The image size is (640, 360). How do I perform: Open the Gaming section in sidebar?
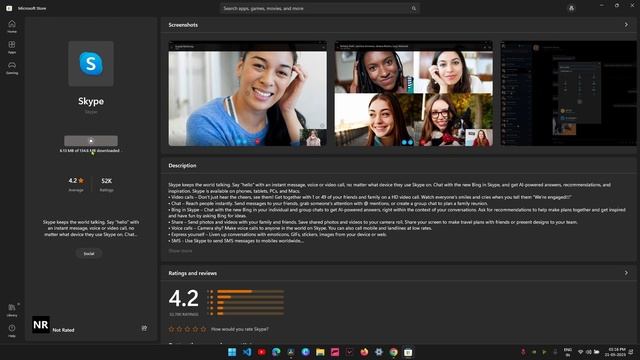[x=12, y=68]
